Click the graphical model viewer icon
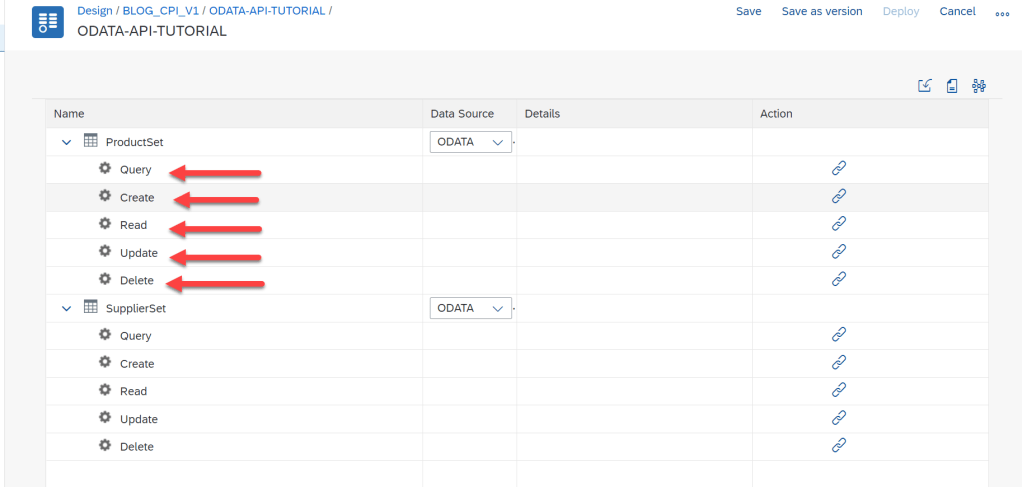This screenshot has width=1022, height=487. pos(979,86)
